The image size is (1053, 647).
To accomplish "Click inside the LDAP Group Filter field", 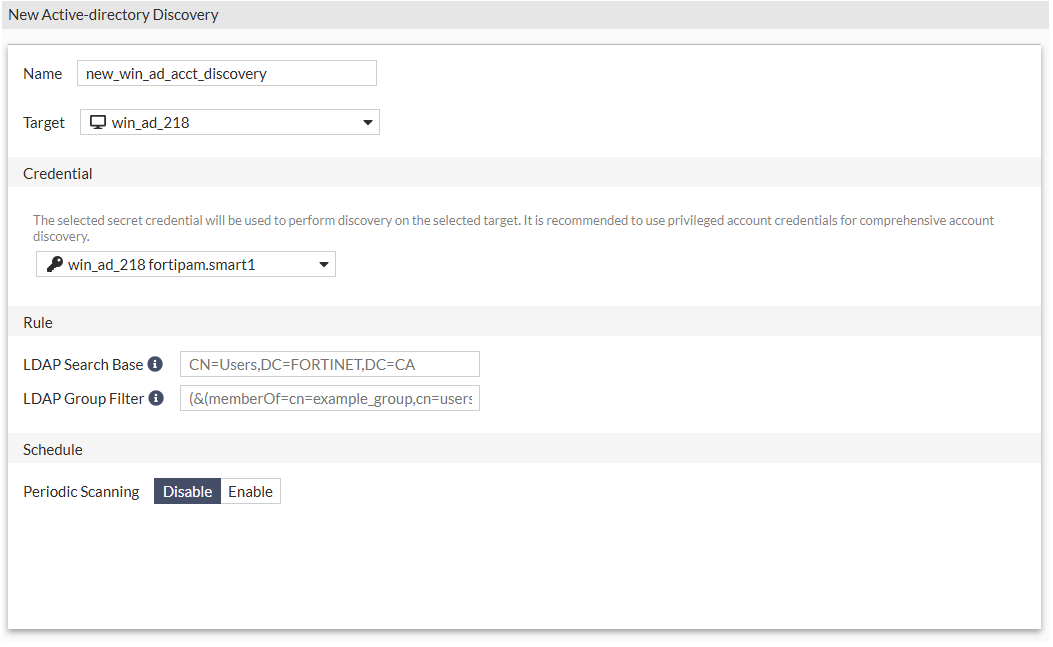I will tap(329, 397).
